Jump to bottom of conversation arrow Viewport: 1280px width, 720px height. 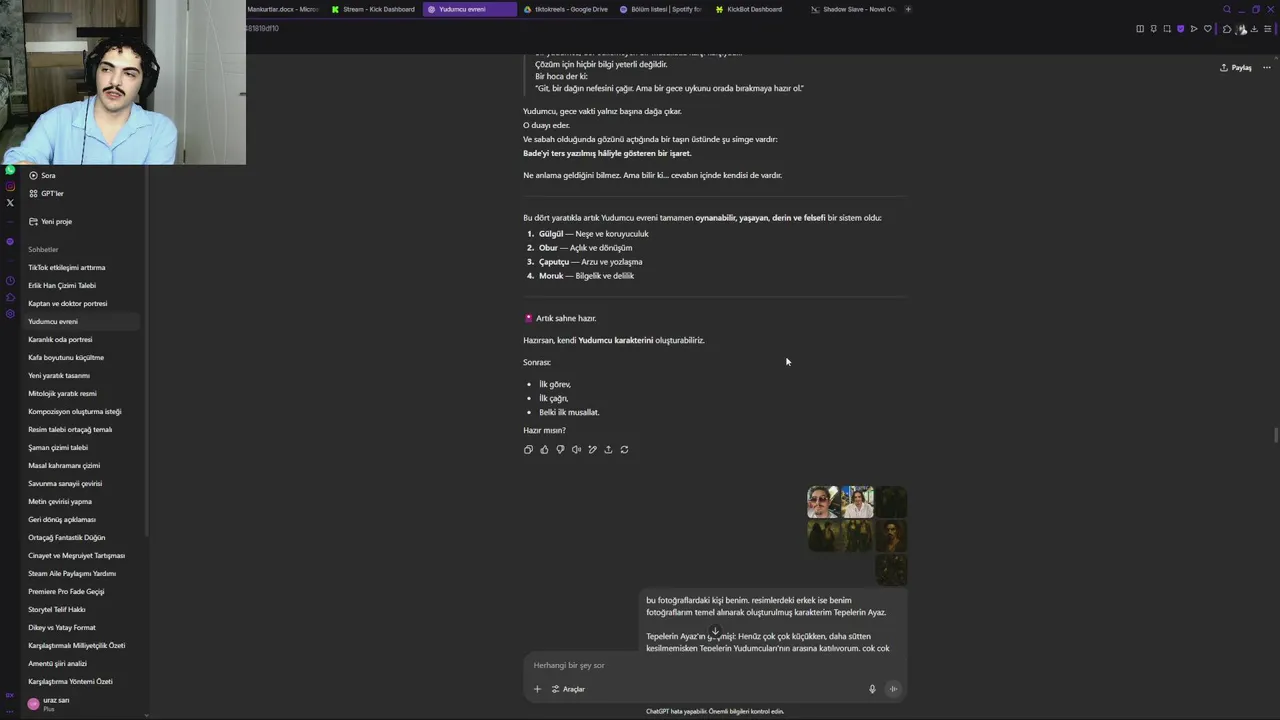tap(715, 632)
